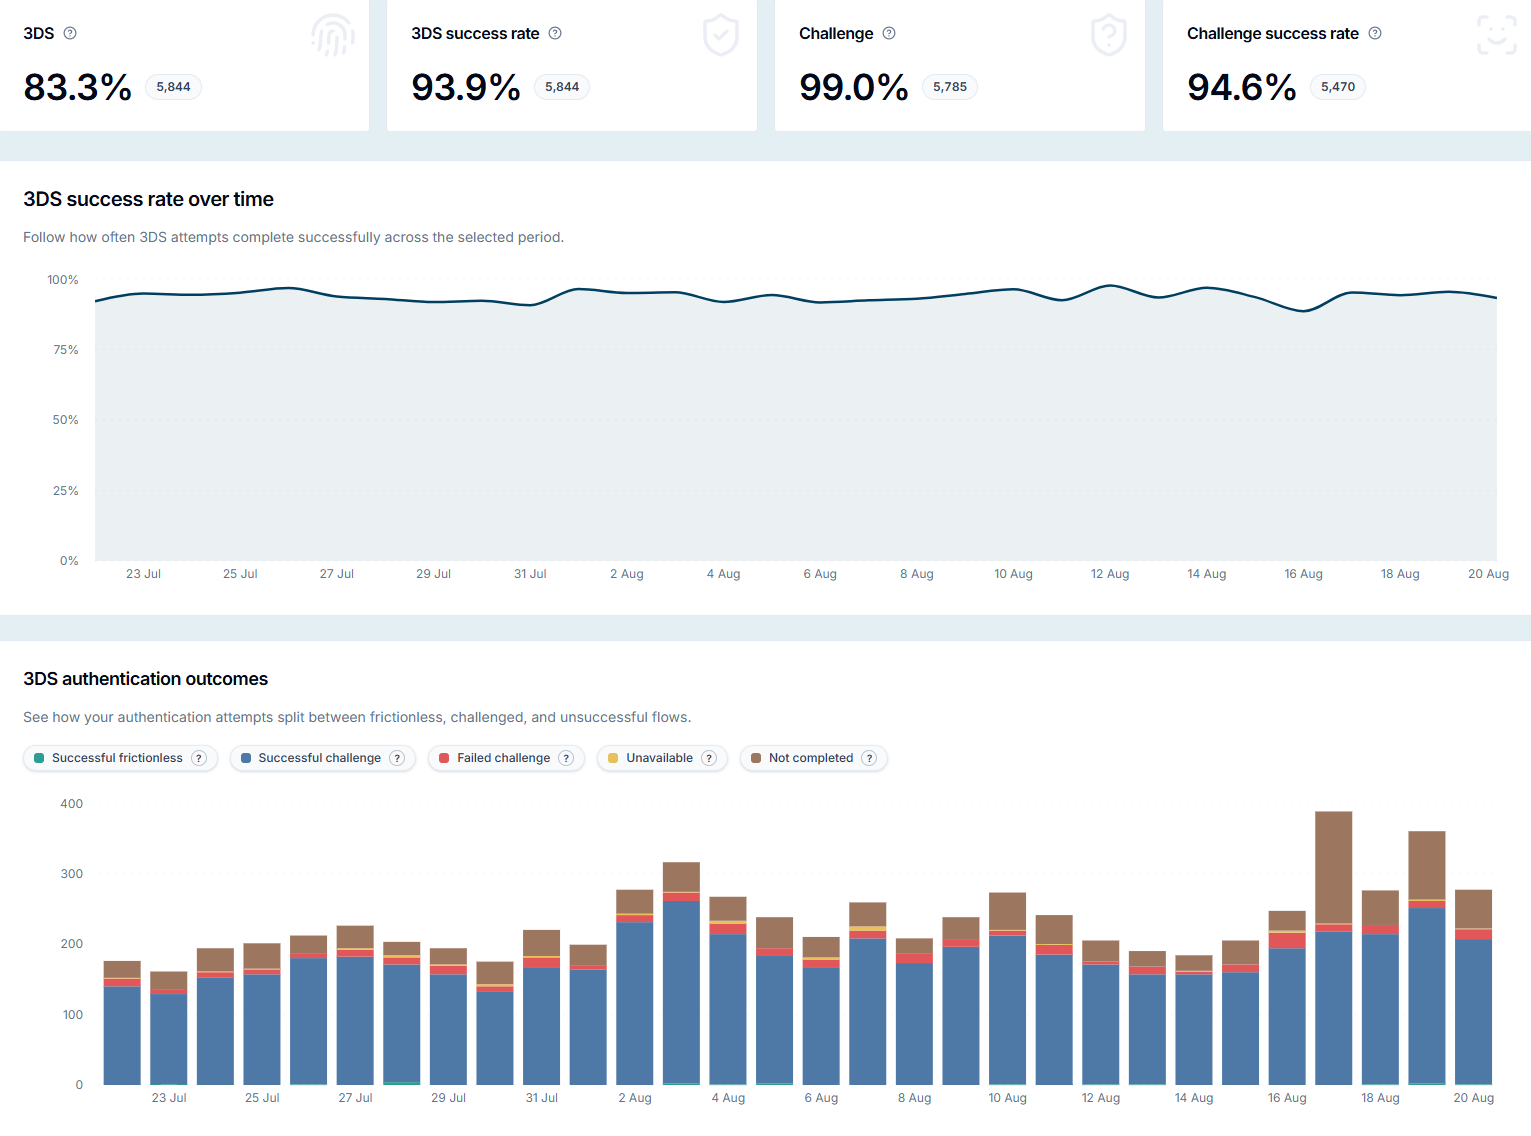The width and height of the screenshot is (1531, 1136).
Task: Show the help info for the Challenge metric
Action: pos(889,33)
